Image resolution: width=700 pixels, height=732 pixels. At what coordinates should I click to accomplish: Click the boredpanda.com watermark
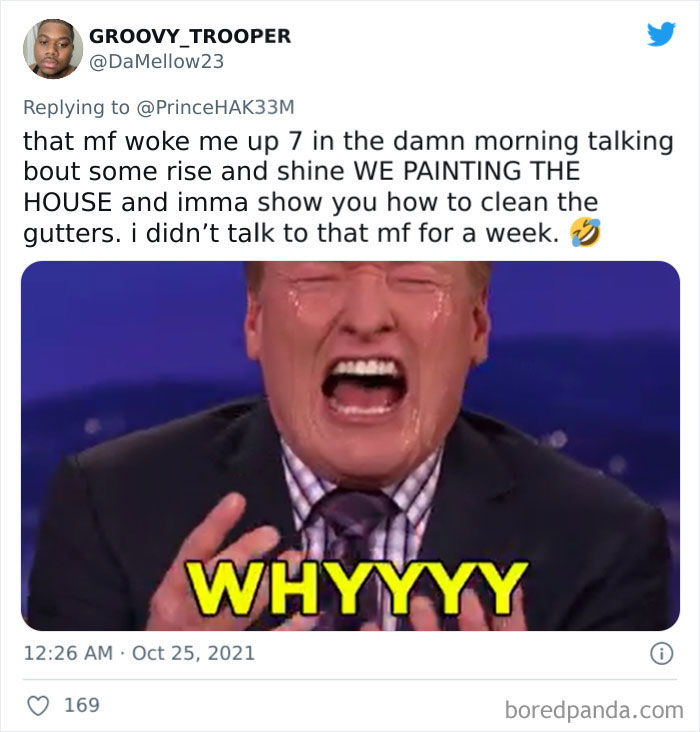tap(594, 710)
